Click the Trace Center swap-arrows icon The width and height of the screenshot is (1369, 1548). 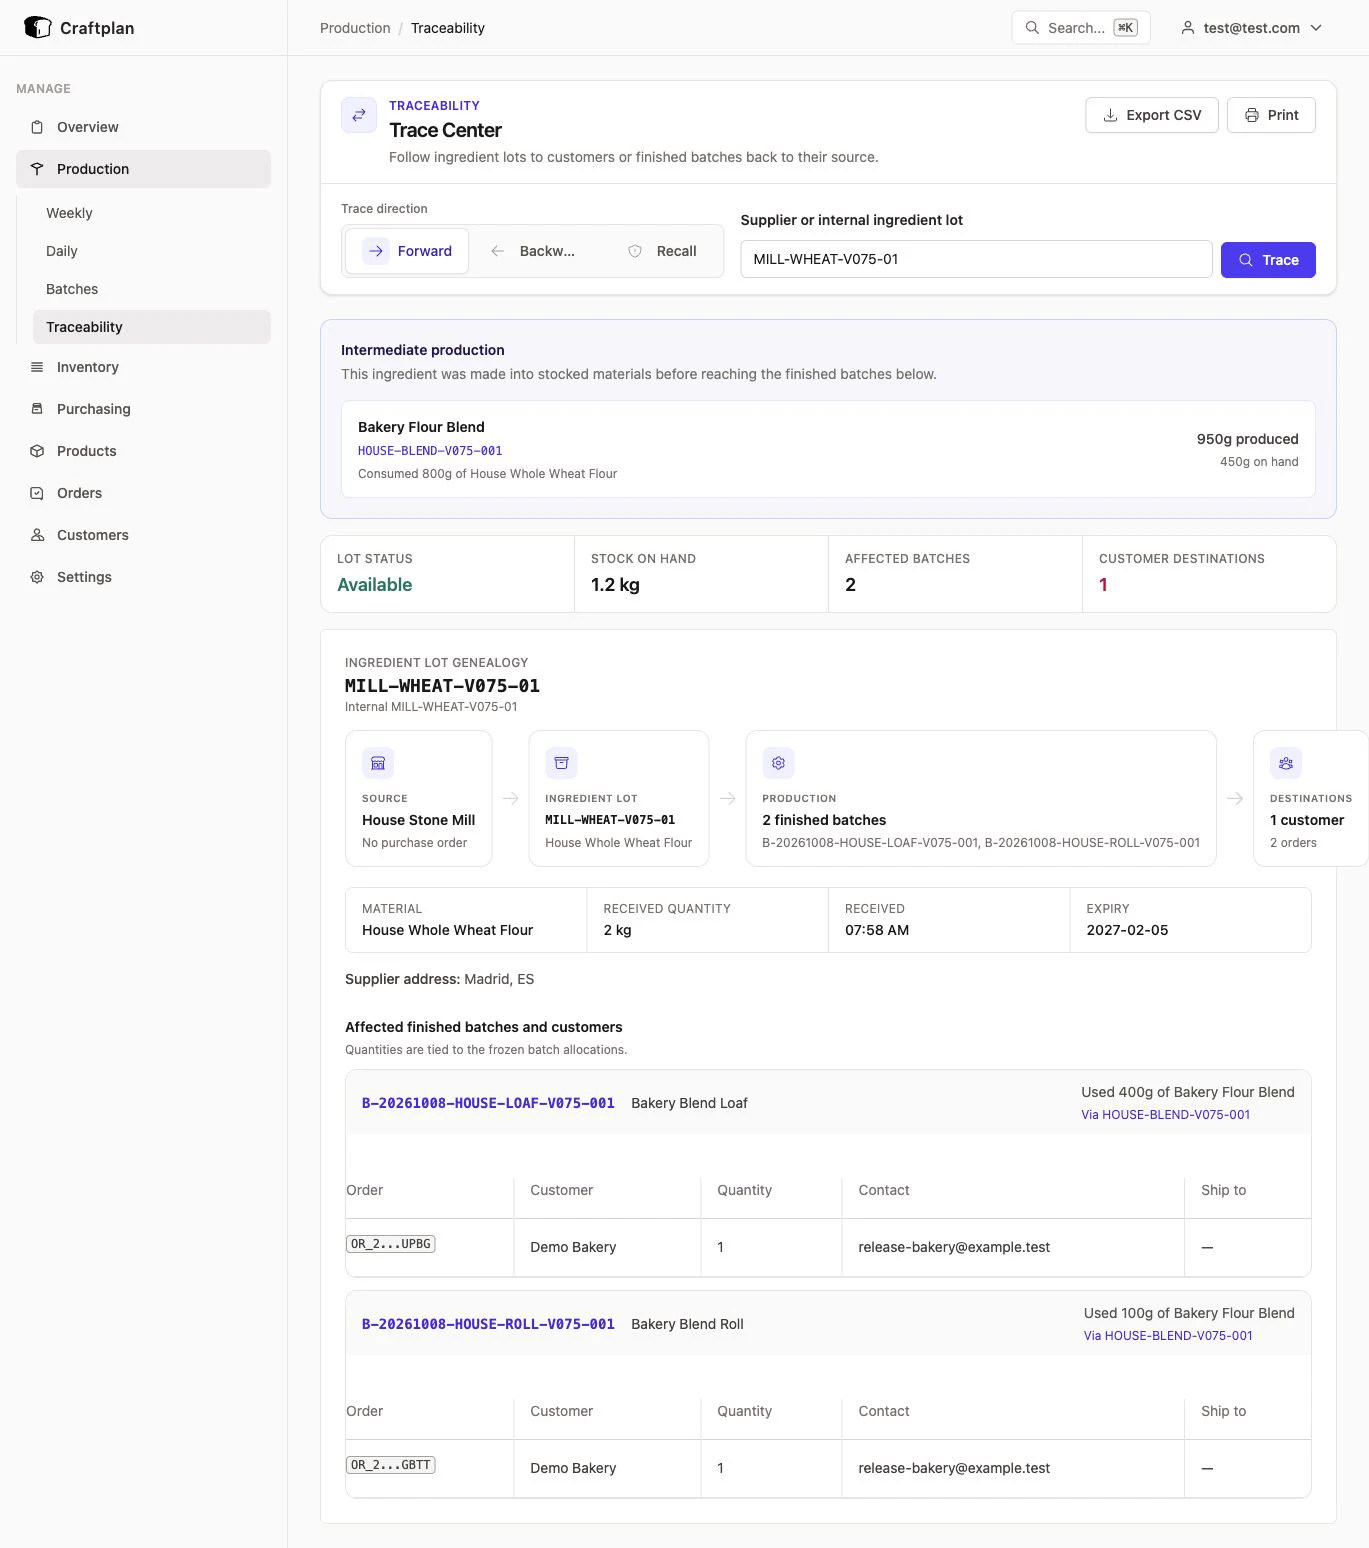pos(359,115)
